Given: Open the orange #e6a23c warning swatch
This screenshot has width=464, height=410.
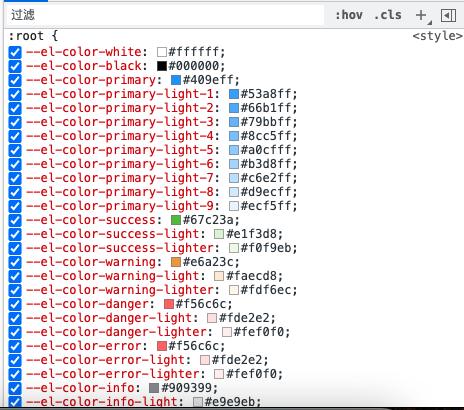Looking at the screenshot, I should [x=176, y=262].
